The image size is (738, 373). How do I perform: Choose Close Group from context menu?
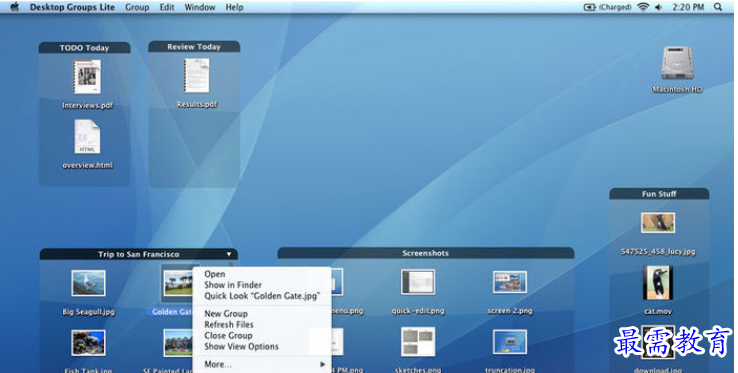pos(263,335)
